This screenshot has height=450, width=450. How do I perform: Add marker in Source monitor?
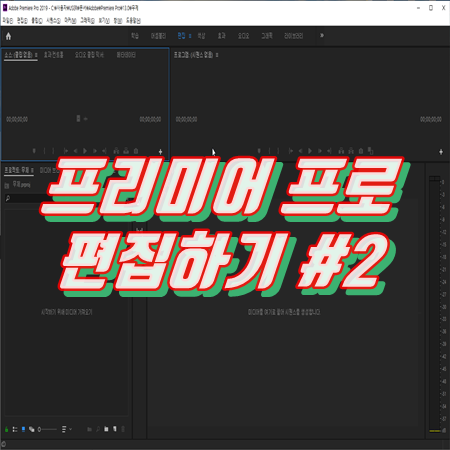pos(34,151)
